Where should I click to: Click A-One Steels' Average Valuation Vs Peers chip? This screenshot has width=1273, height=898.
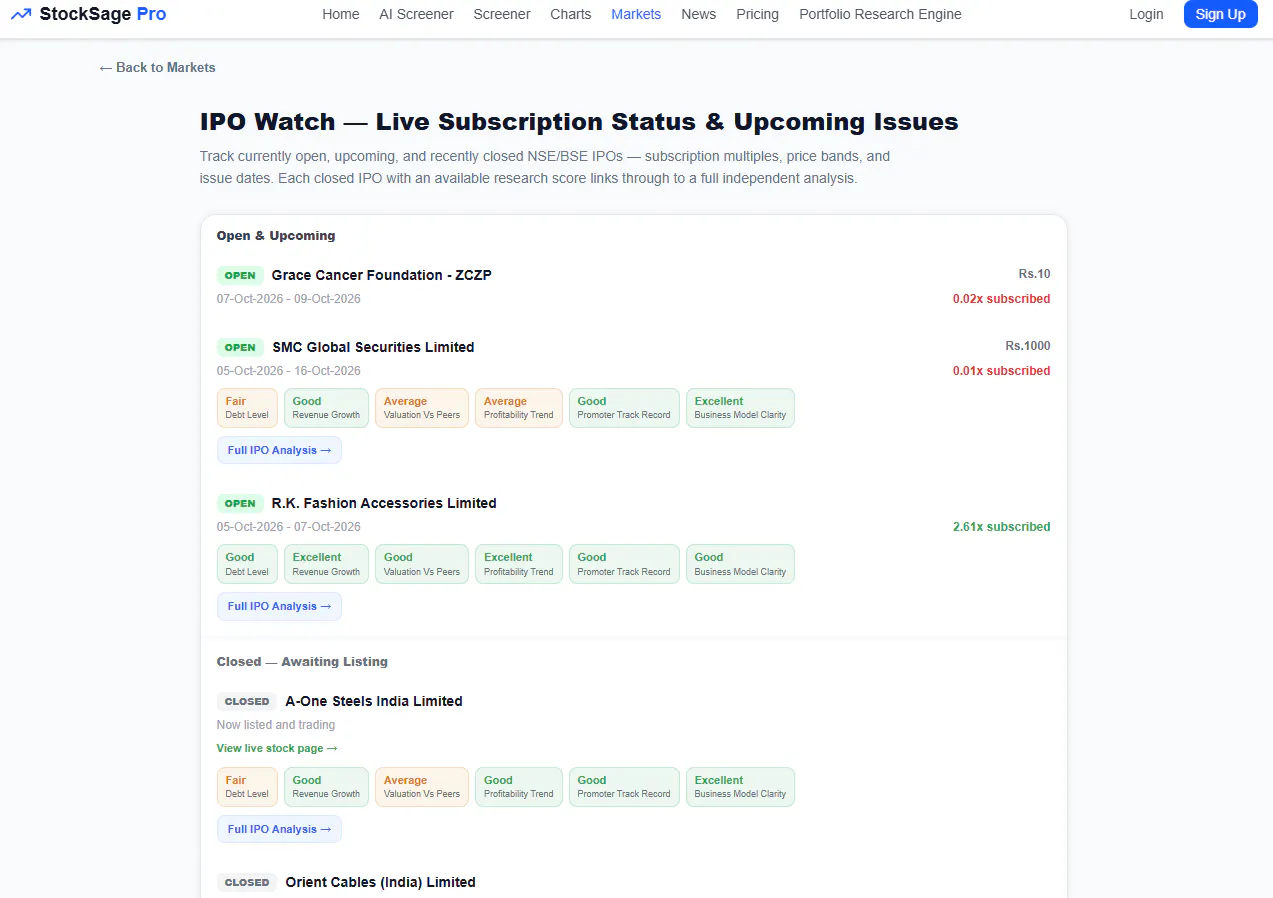(x=422, y=787)
